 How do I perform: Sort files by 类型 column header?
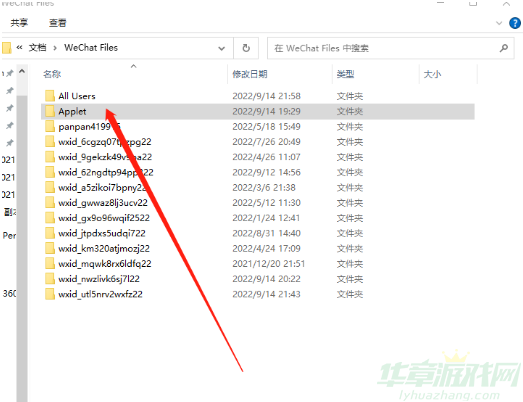(345, 74)
